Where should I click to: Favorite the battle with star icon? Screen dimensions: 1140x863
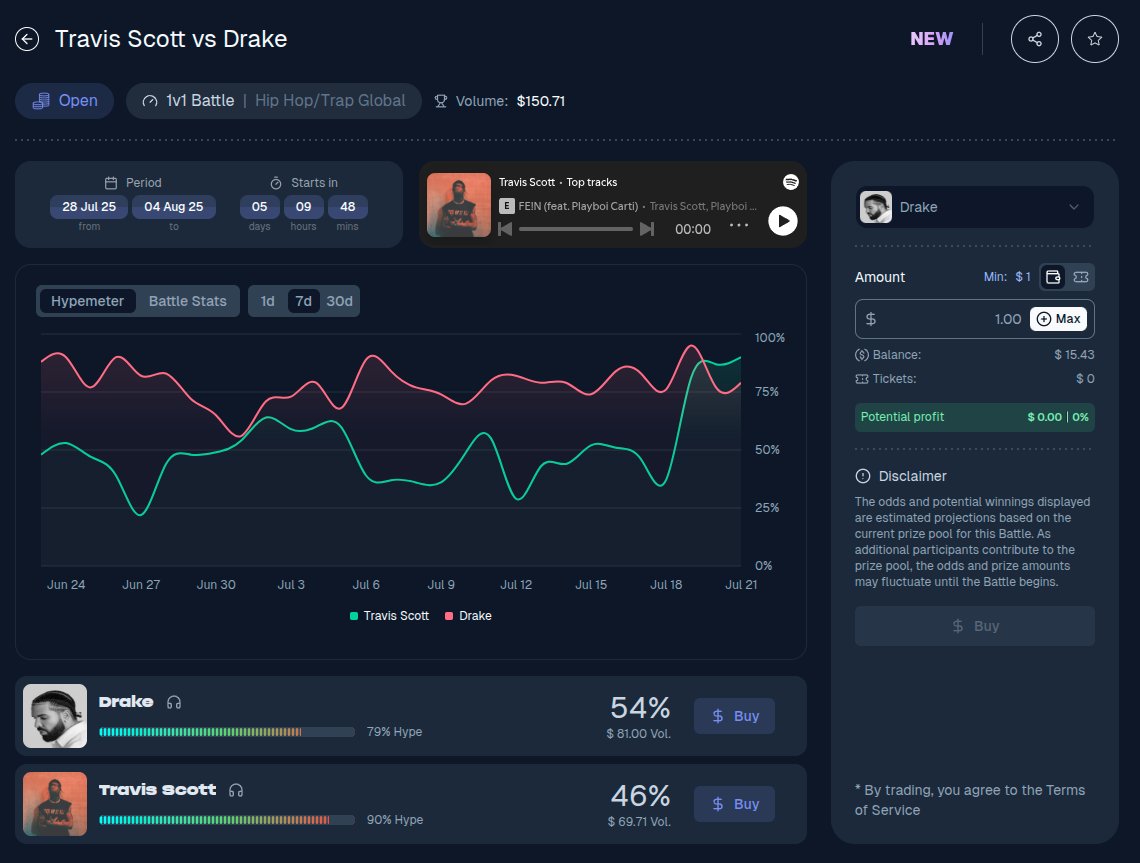pyautogui.click(x=1094, y=39)
